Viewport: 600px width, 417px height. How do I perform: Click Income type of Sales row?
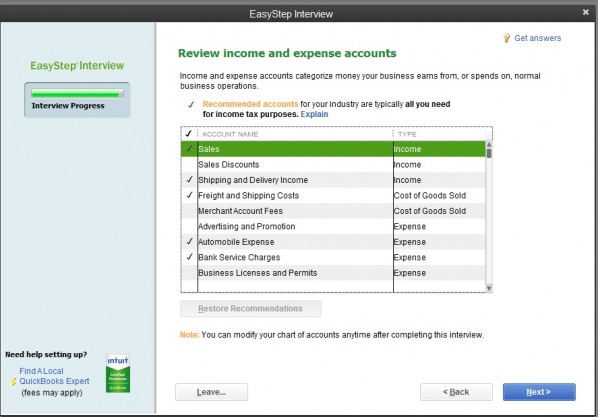click(x=408, y=149)
